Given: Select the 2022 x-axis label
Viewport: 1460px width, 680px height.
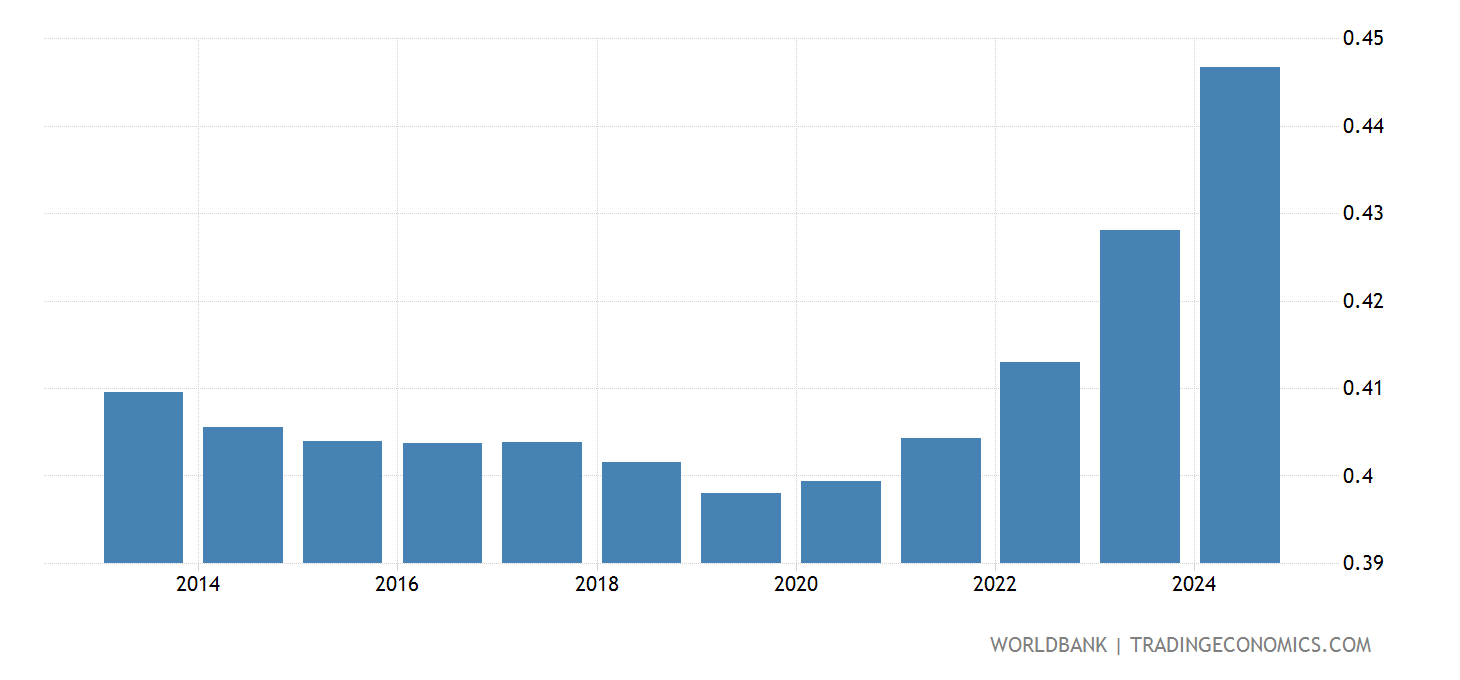Looking at the screenshot, I should point(995,585).
